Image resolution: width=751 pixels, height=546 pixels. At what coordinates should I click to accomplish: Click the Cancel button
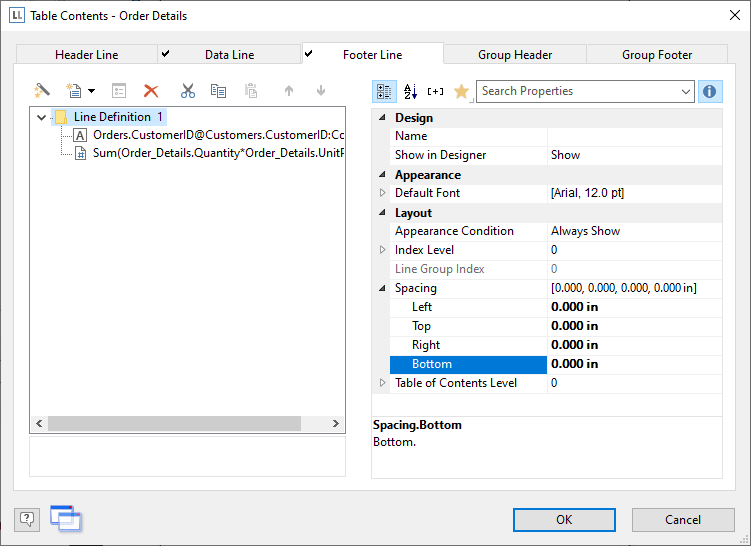683,520
